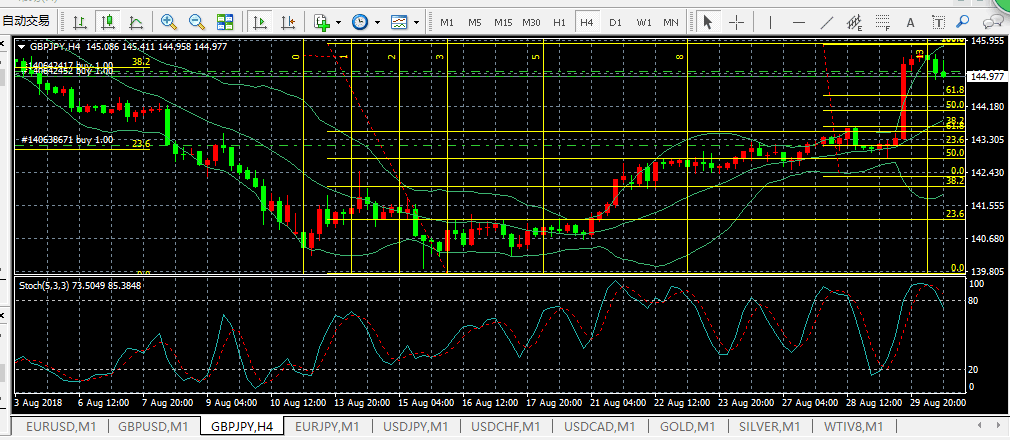Open the USDJPY,M1 chart tab

[x=415, y=426]
